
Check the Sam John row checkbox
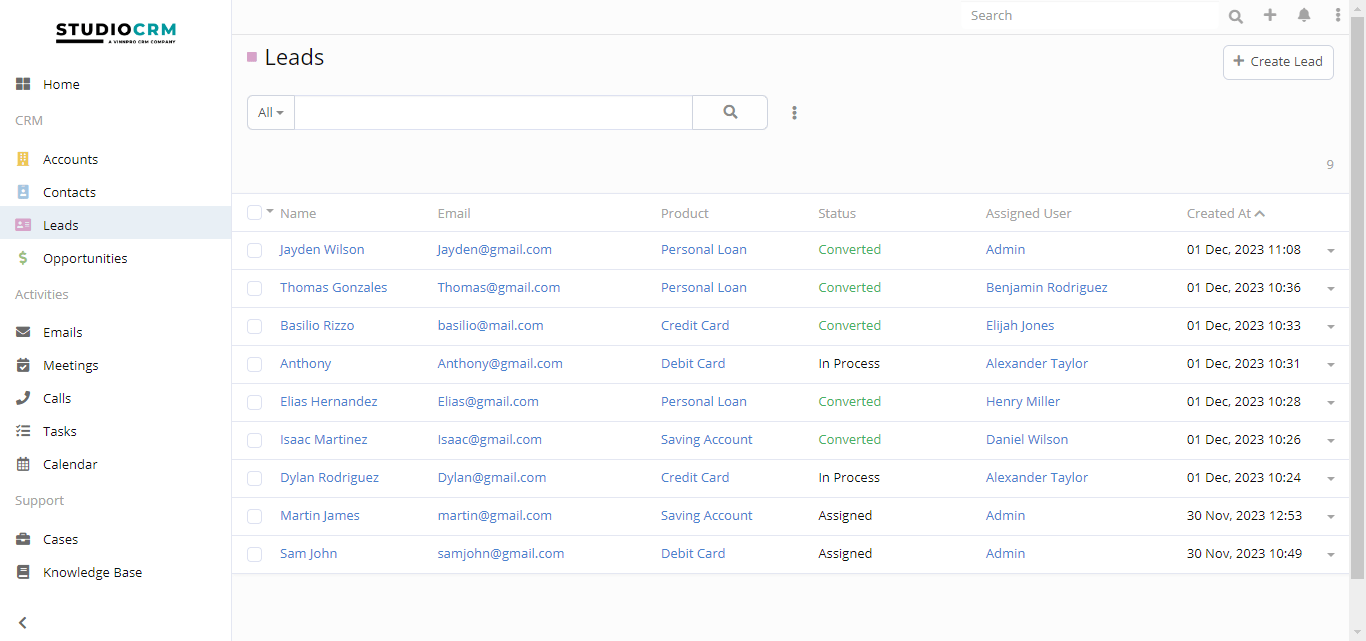coord(255,554)
